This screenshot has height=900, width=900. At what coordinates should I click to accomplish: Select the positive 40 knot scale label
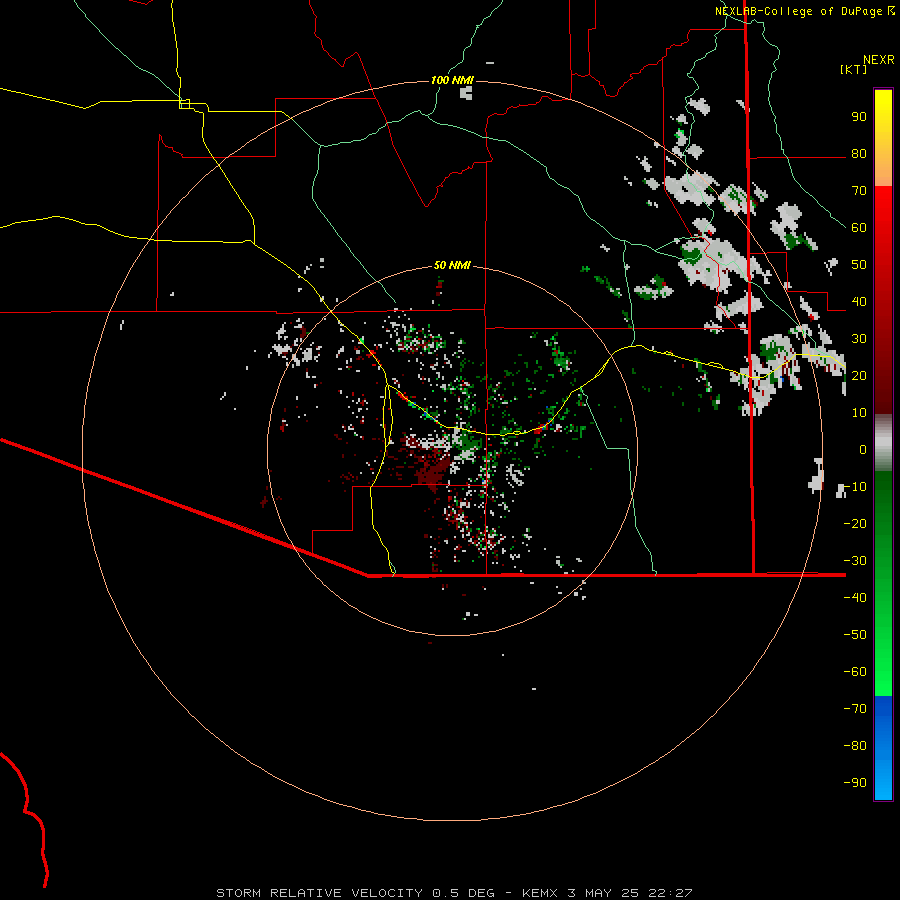[x=859, y=301]
